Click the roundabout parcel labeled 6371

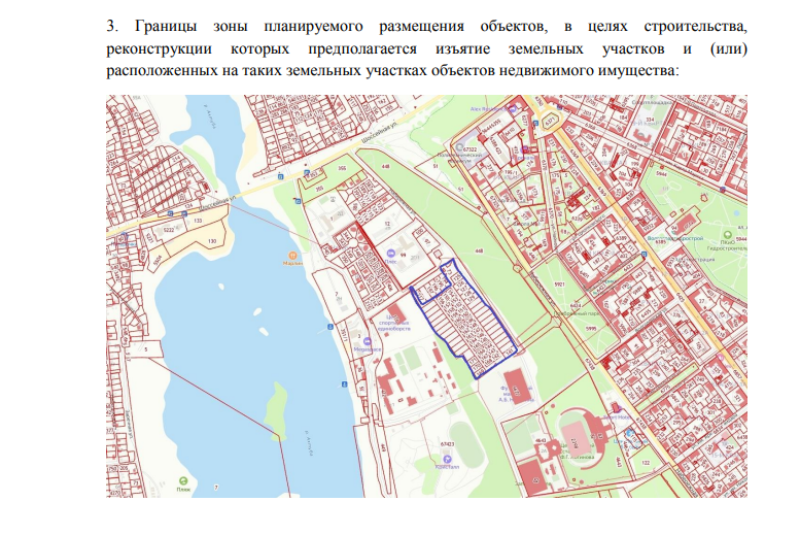tap(550, 123)
